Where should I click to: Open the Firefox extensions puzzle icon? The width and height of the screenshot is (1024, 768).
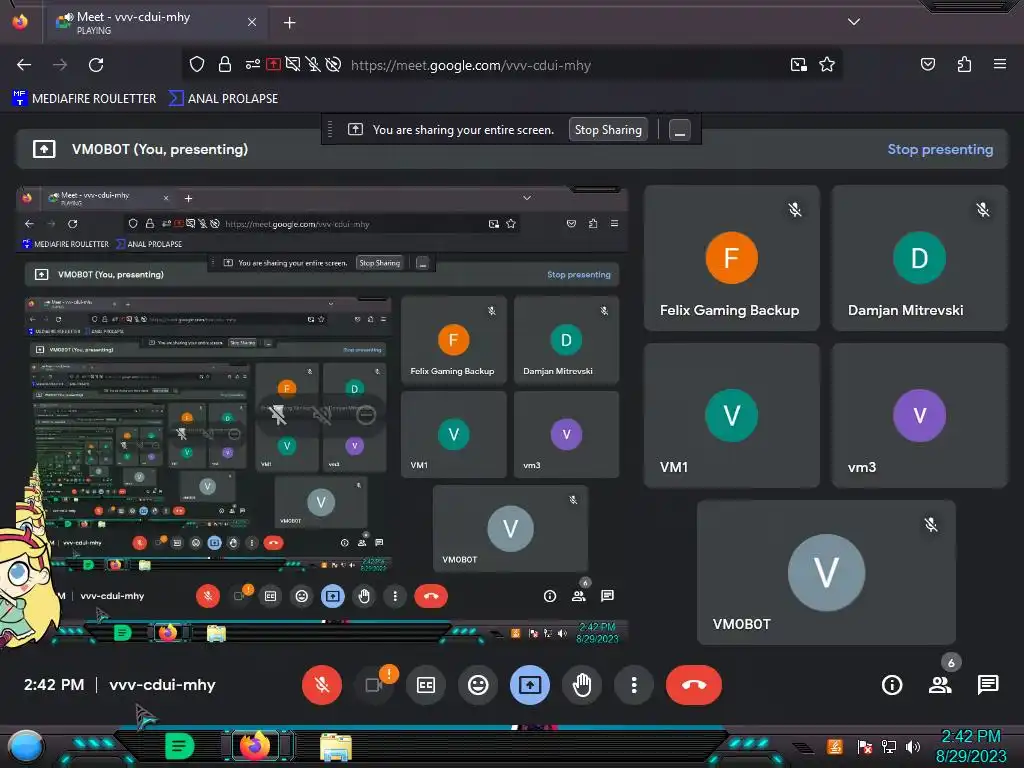[x=964, y=64]
